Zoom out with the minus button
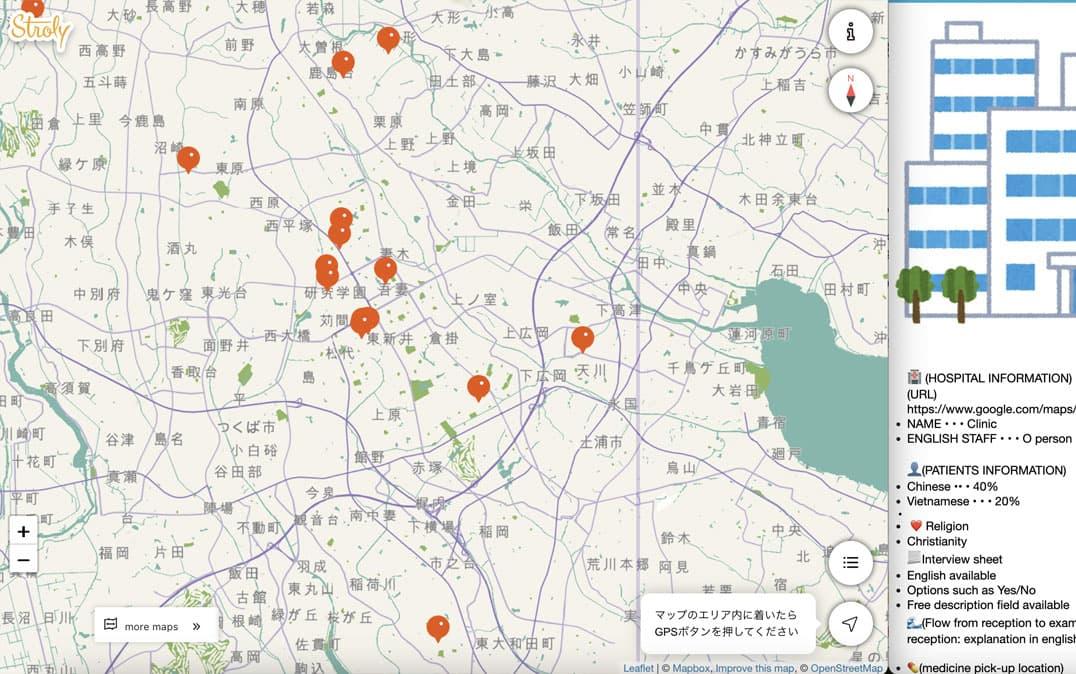Screen dimensions: 1076x674 tap(23, 559)
